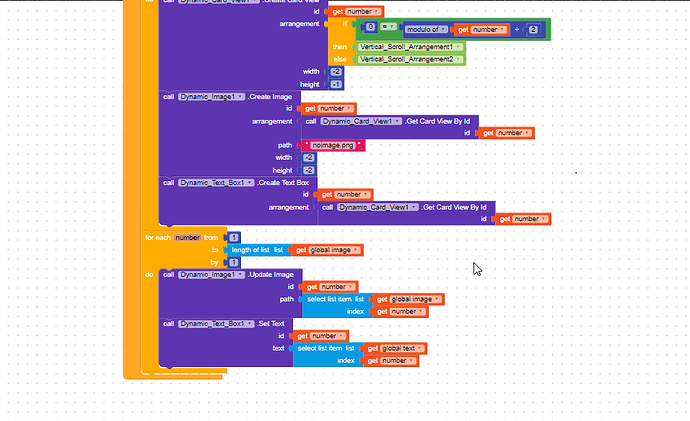This screenshot has height=421, width=690.
Task: Select the -2 height value of Create Image
Action: click(x=308, y=170)
